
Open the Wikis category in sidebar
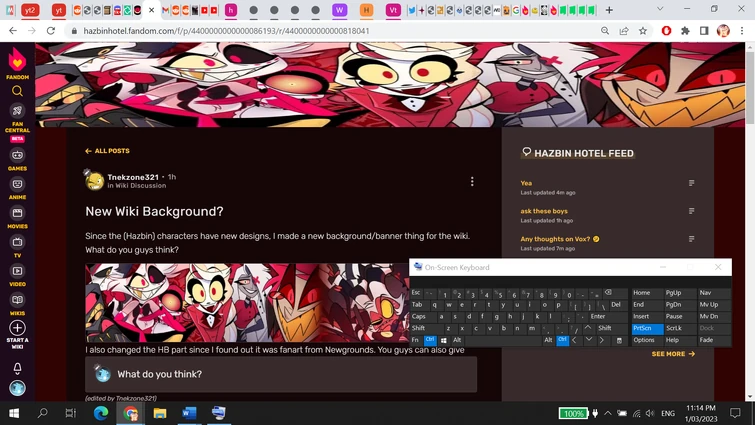pyautogui.click(x=17, y=305)
